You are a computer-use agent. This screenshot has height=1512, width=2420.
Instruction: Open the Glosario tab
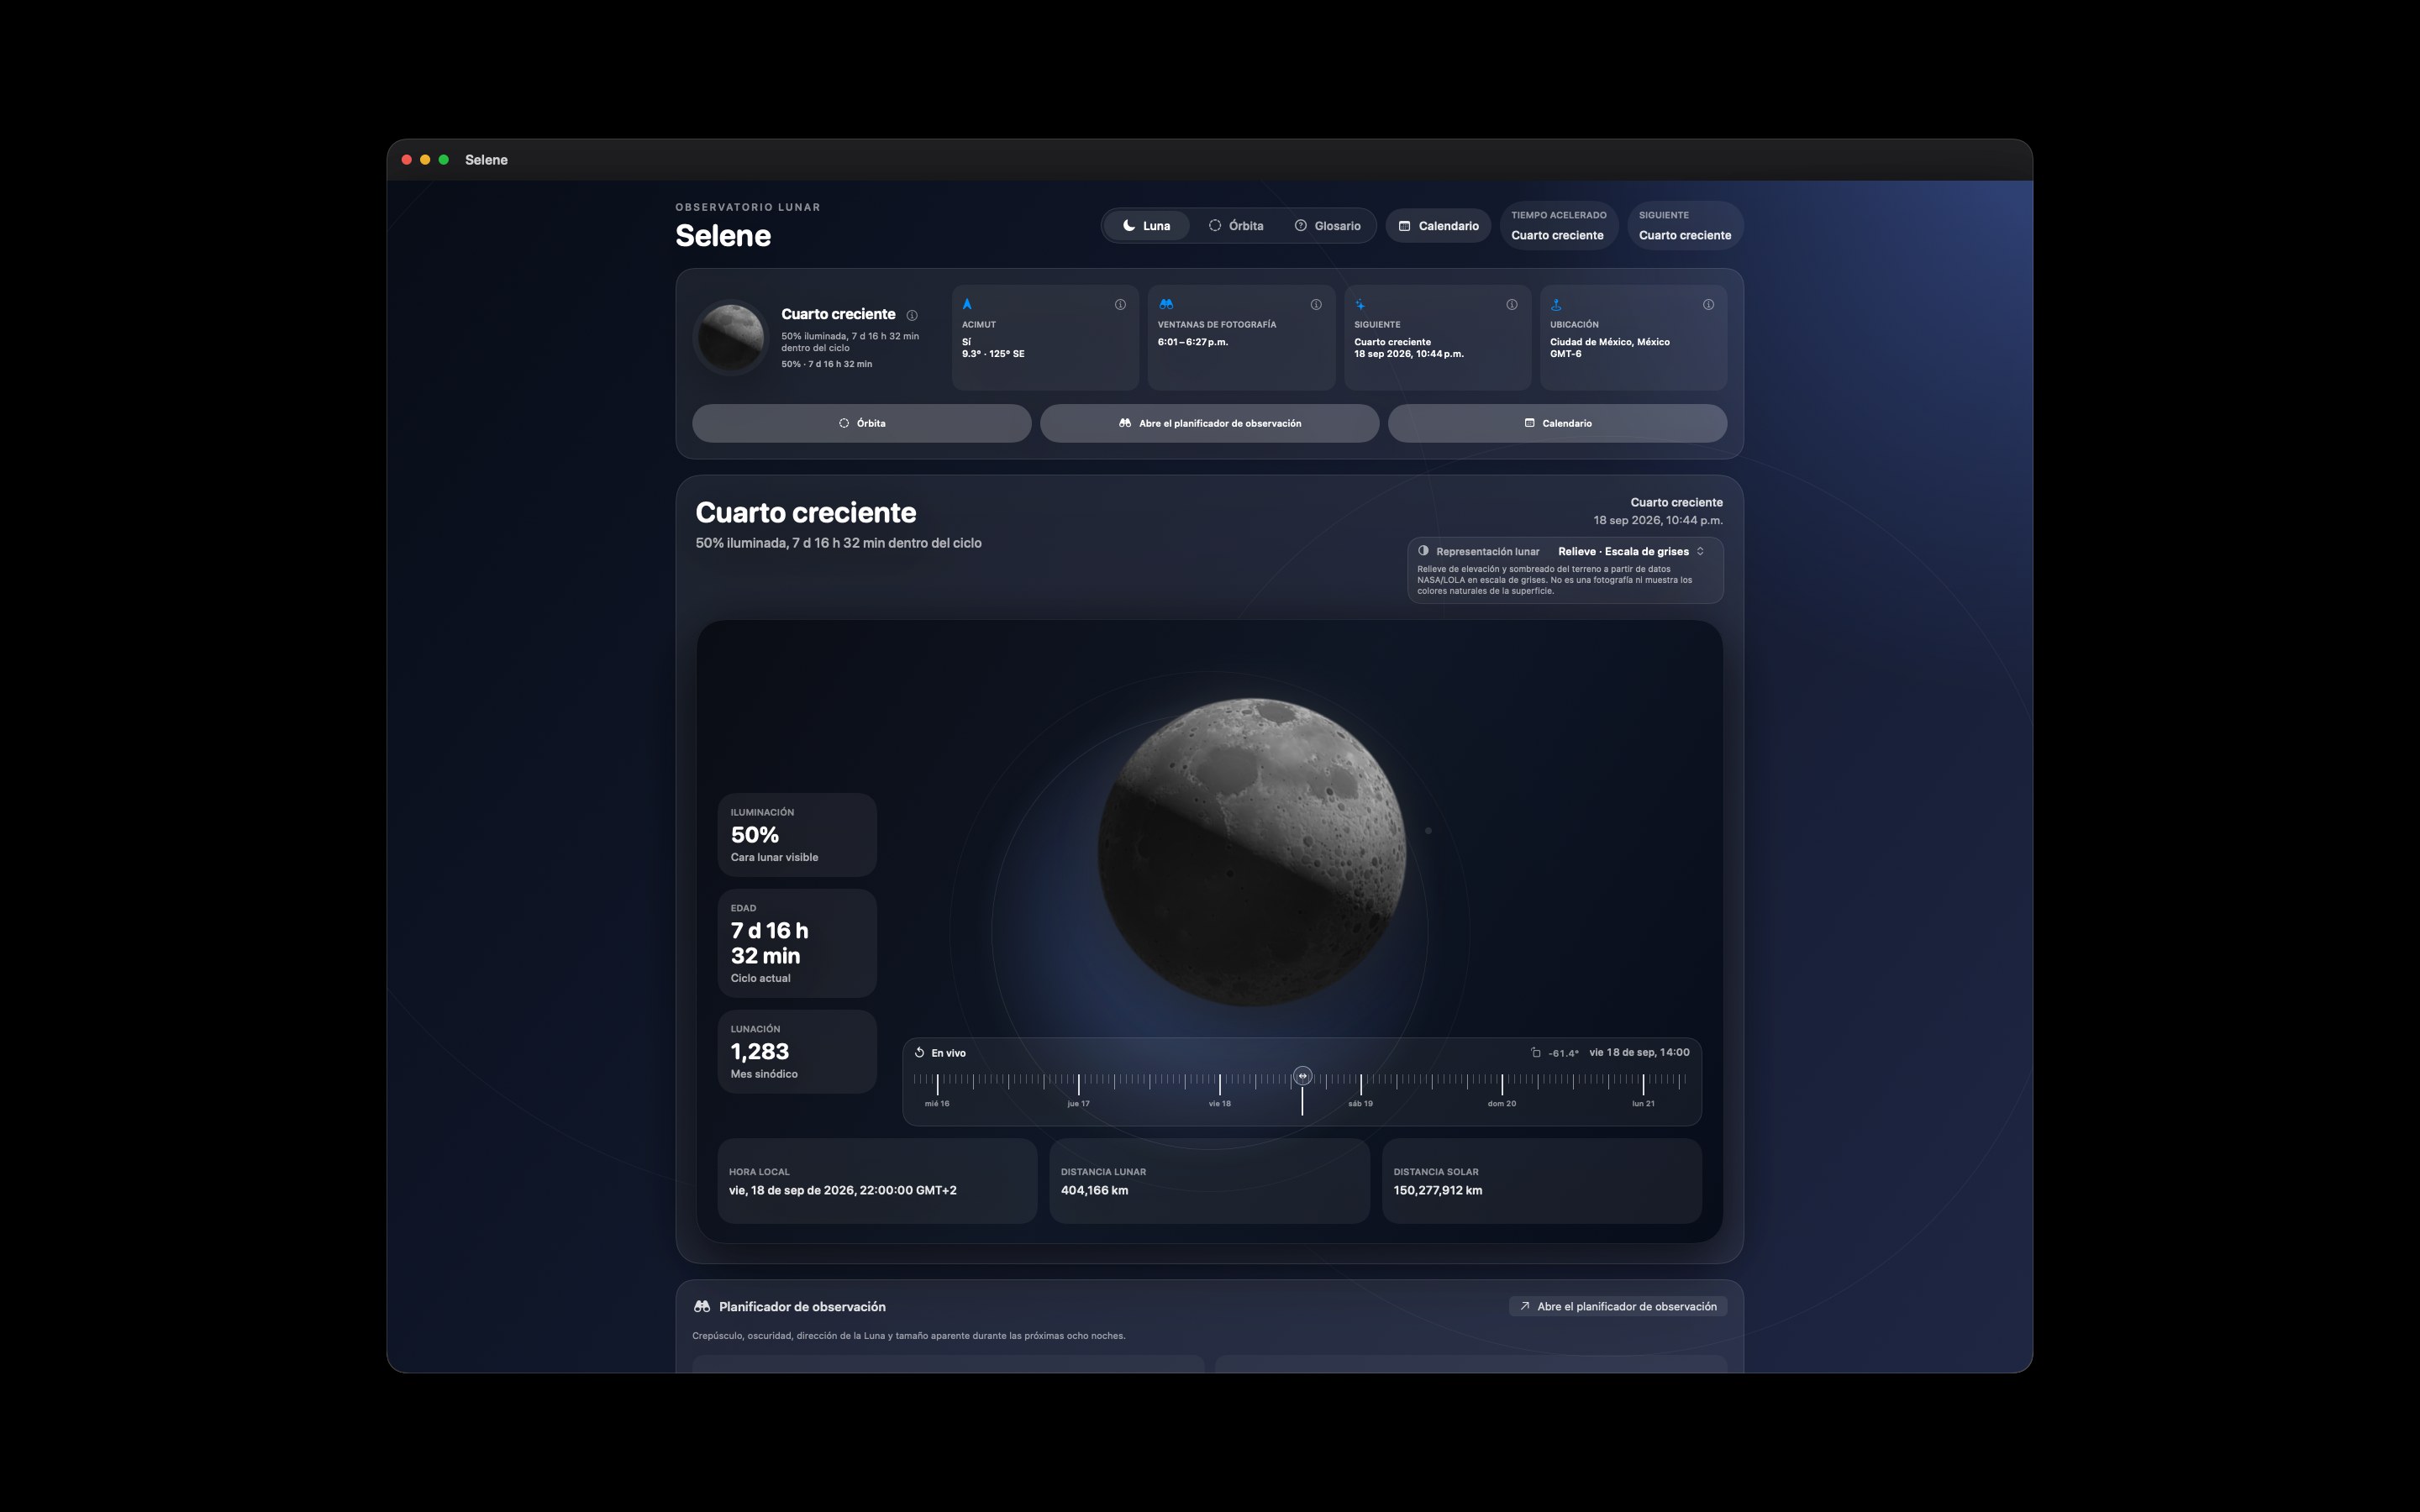pyautogui.click(x=1327, y=226)
